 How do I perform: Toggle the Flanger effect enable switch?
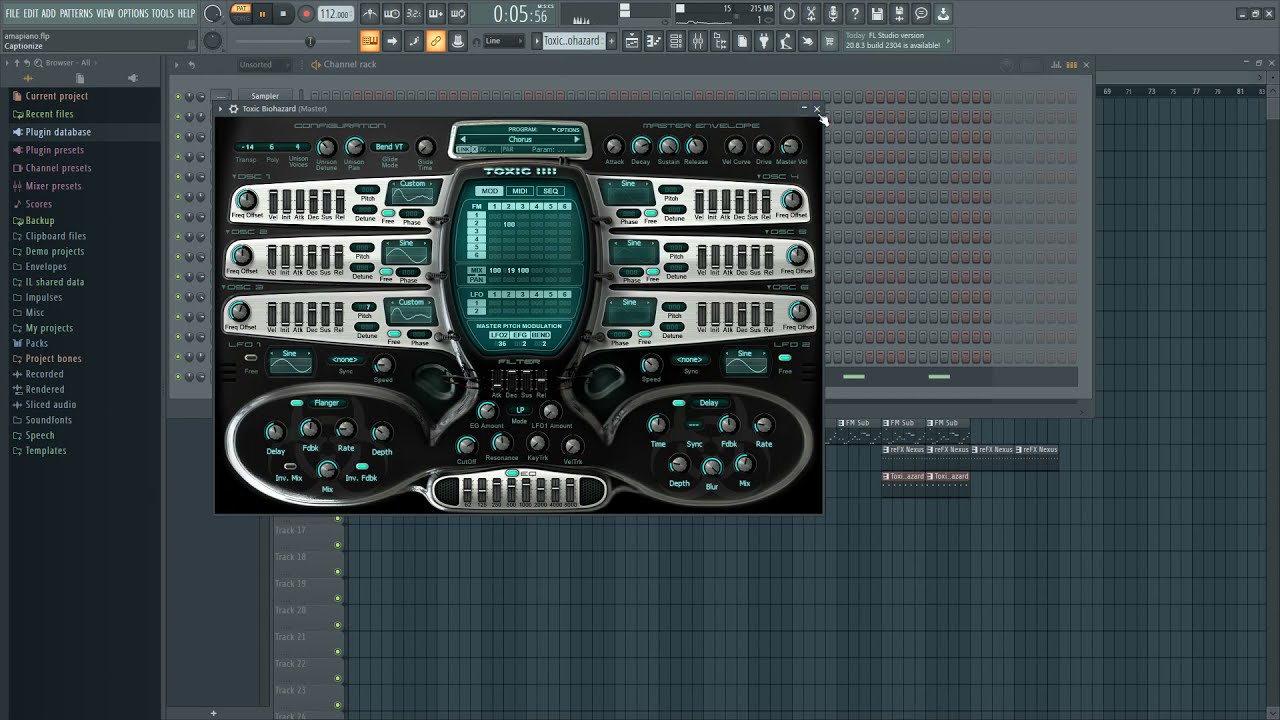[x=297, y=403]
